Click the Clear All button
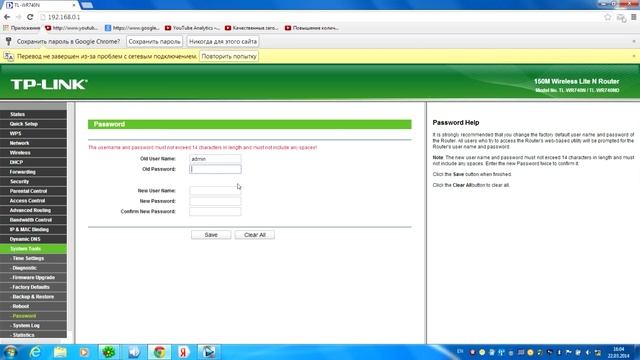This screenshot has height=360, width=640. coord(255,235)
